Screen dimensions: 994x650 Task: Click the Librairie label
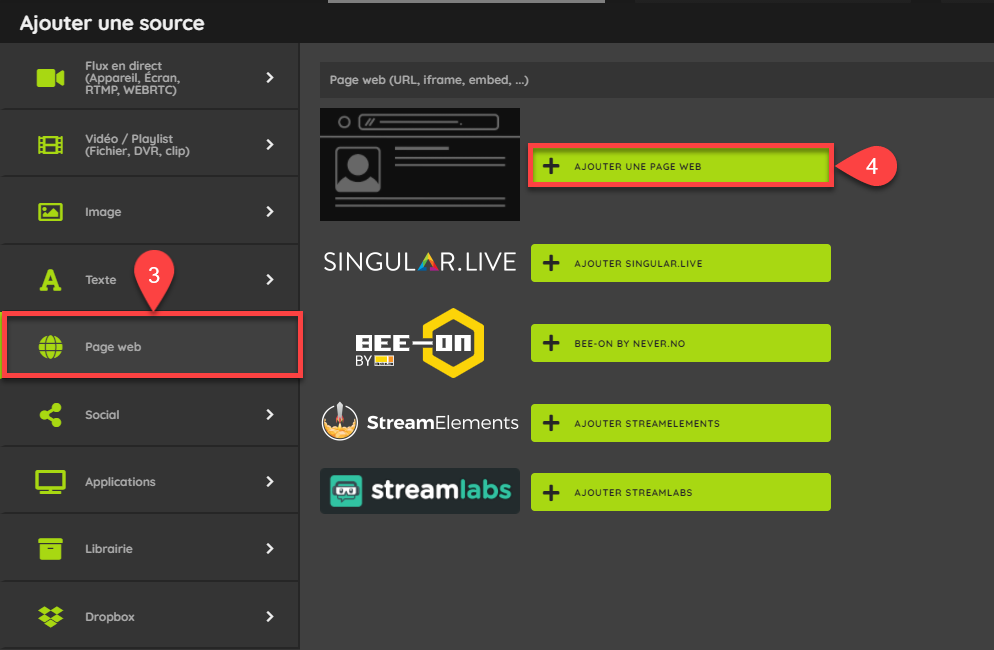point(109,549)
